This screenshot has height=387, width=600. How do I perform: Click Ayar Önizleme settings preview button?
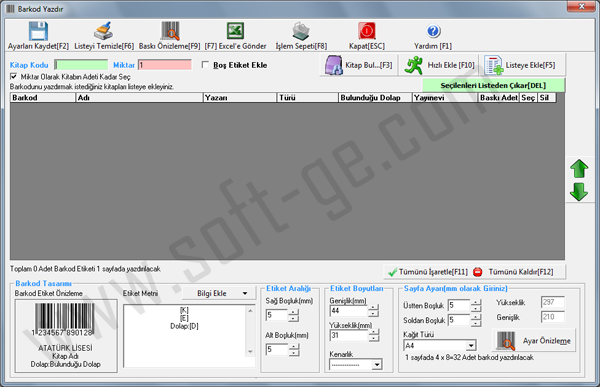point(534,340)
